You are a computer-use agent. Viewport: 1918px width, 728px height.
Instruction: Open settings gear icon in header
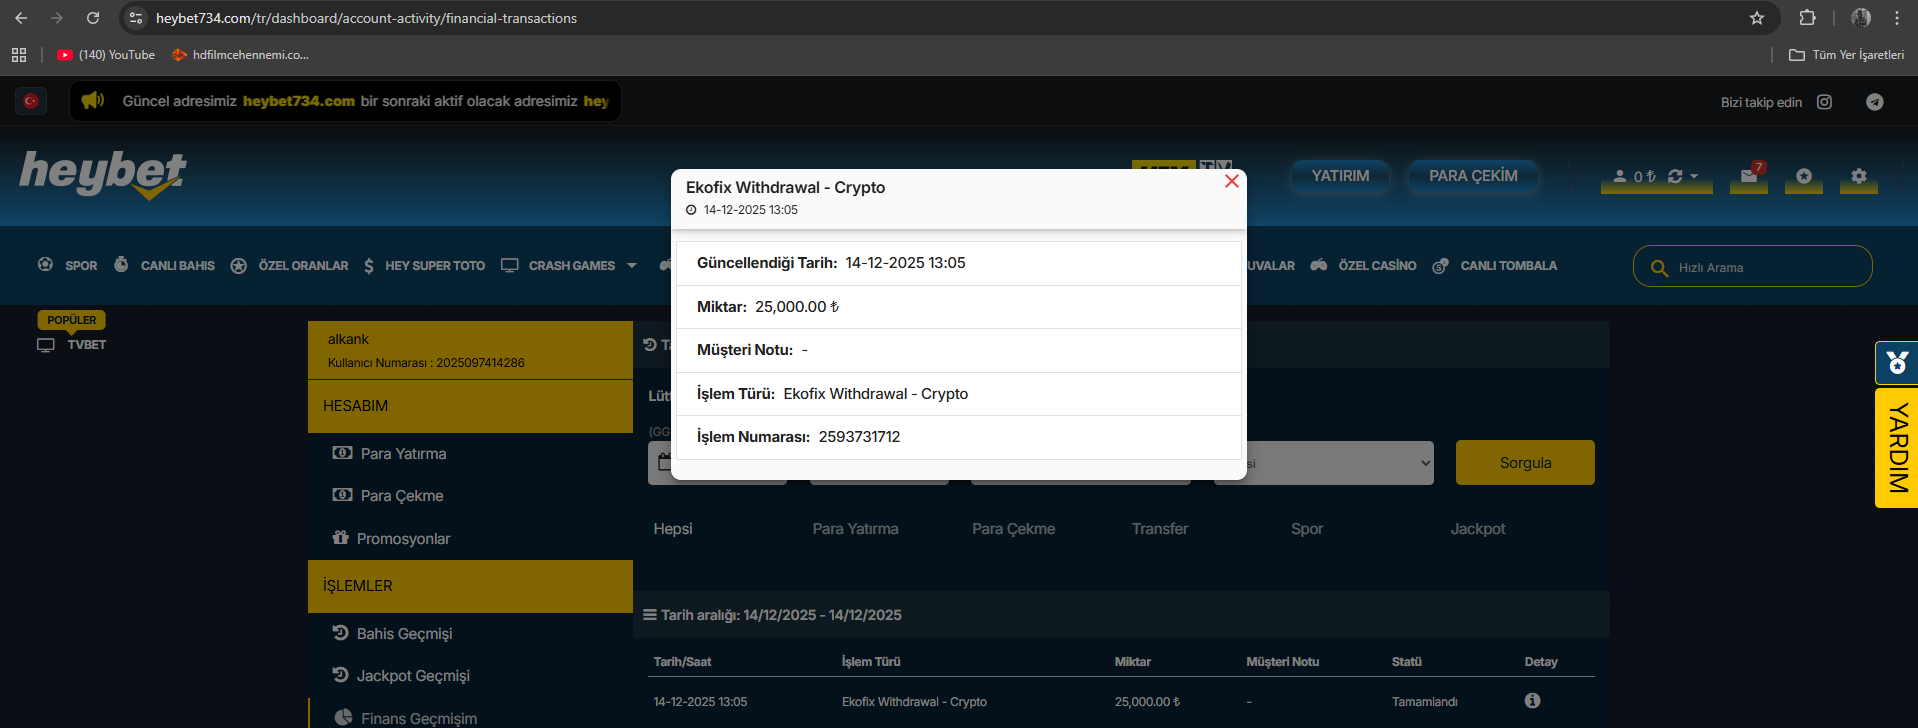tap(1858, 176)
